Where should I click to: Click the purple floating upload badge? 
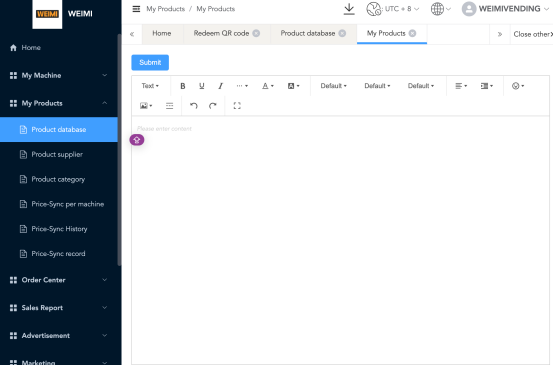click(137, 140)
